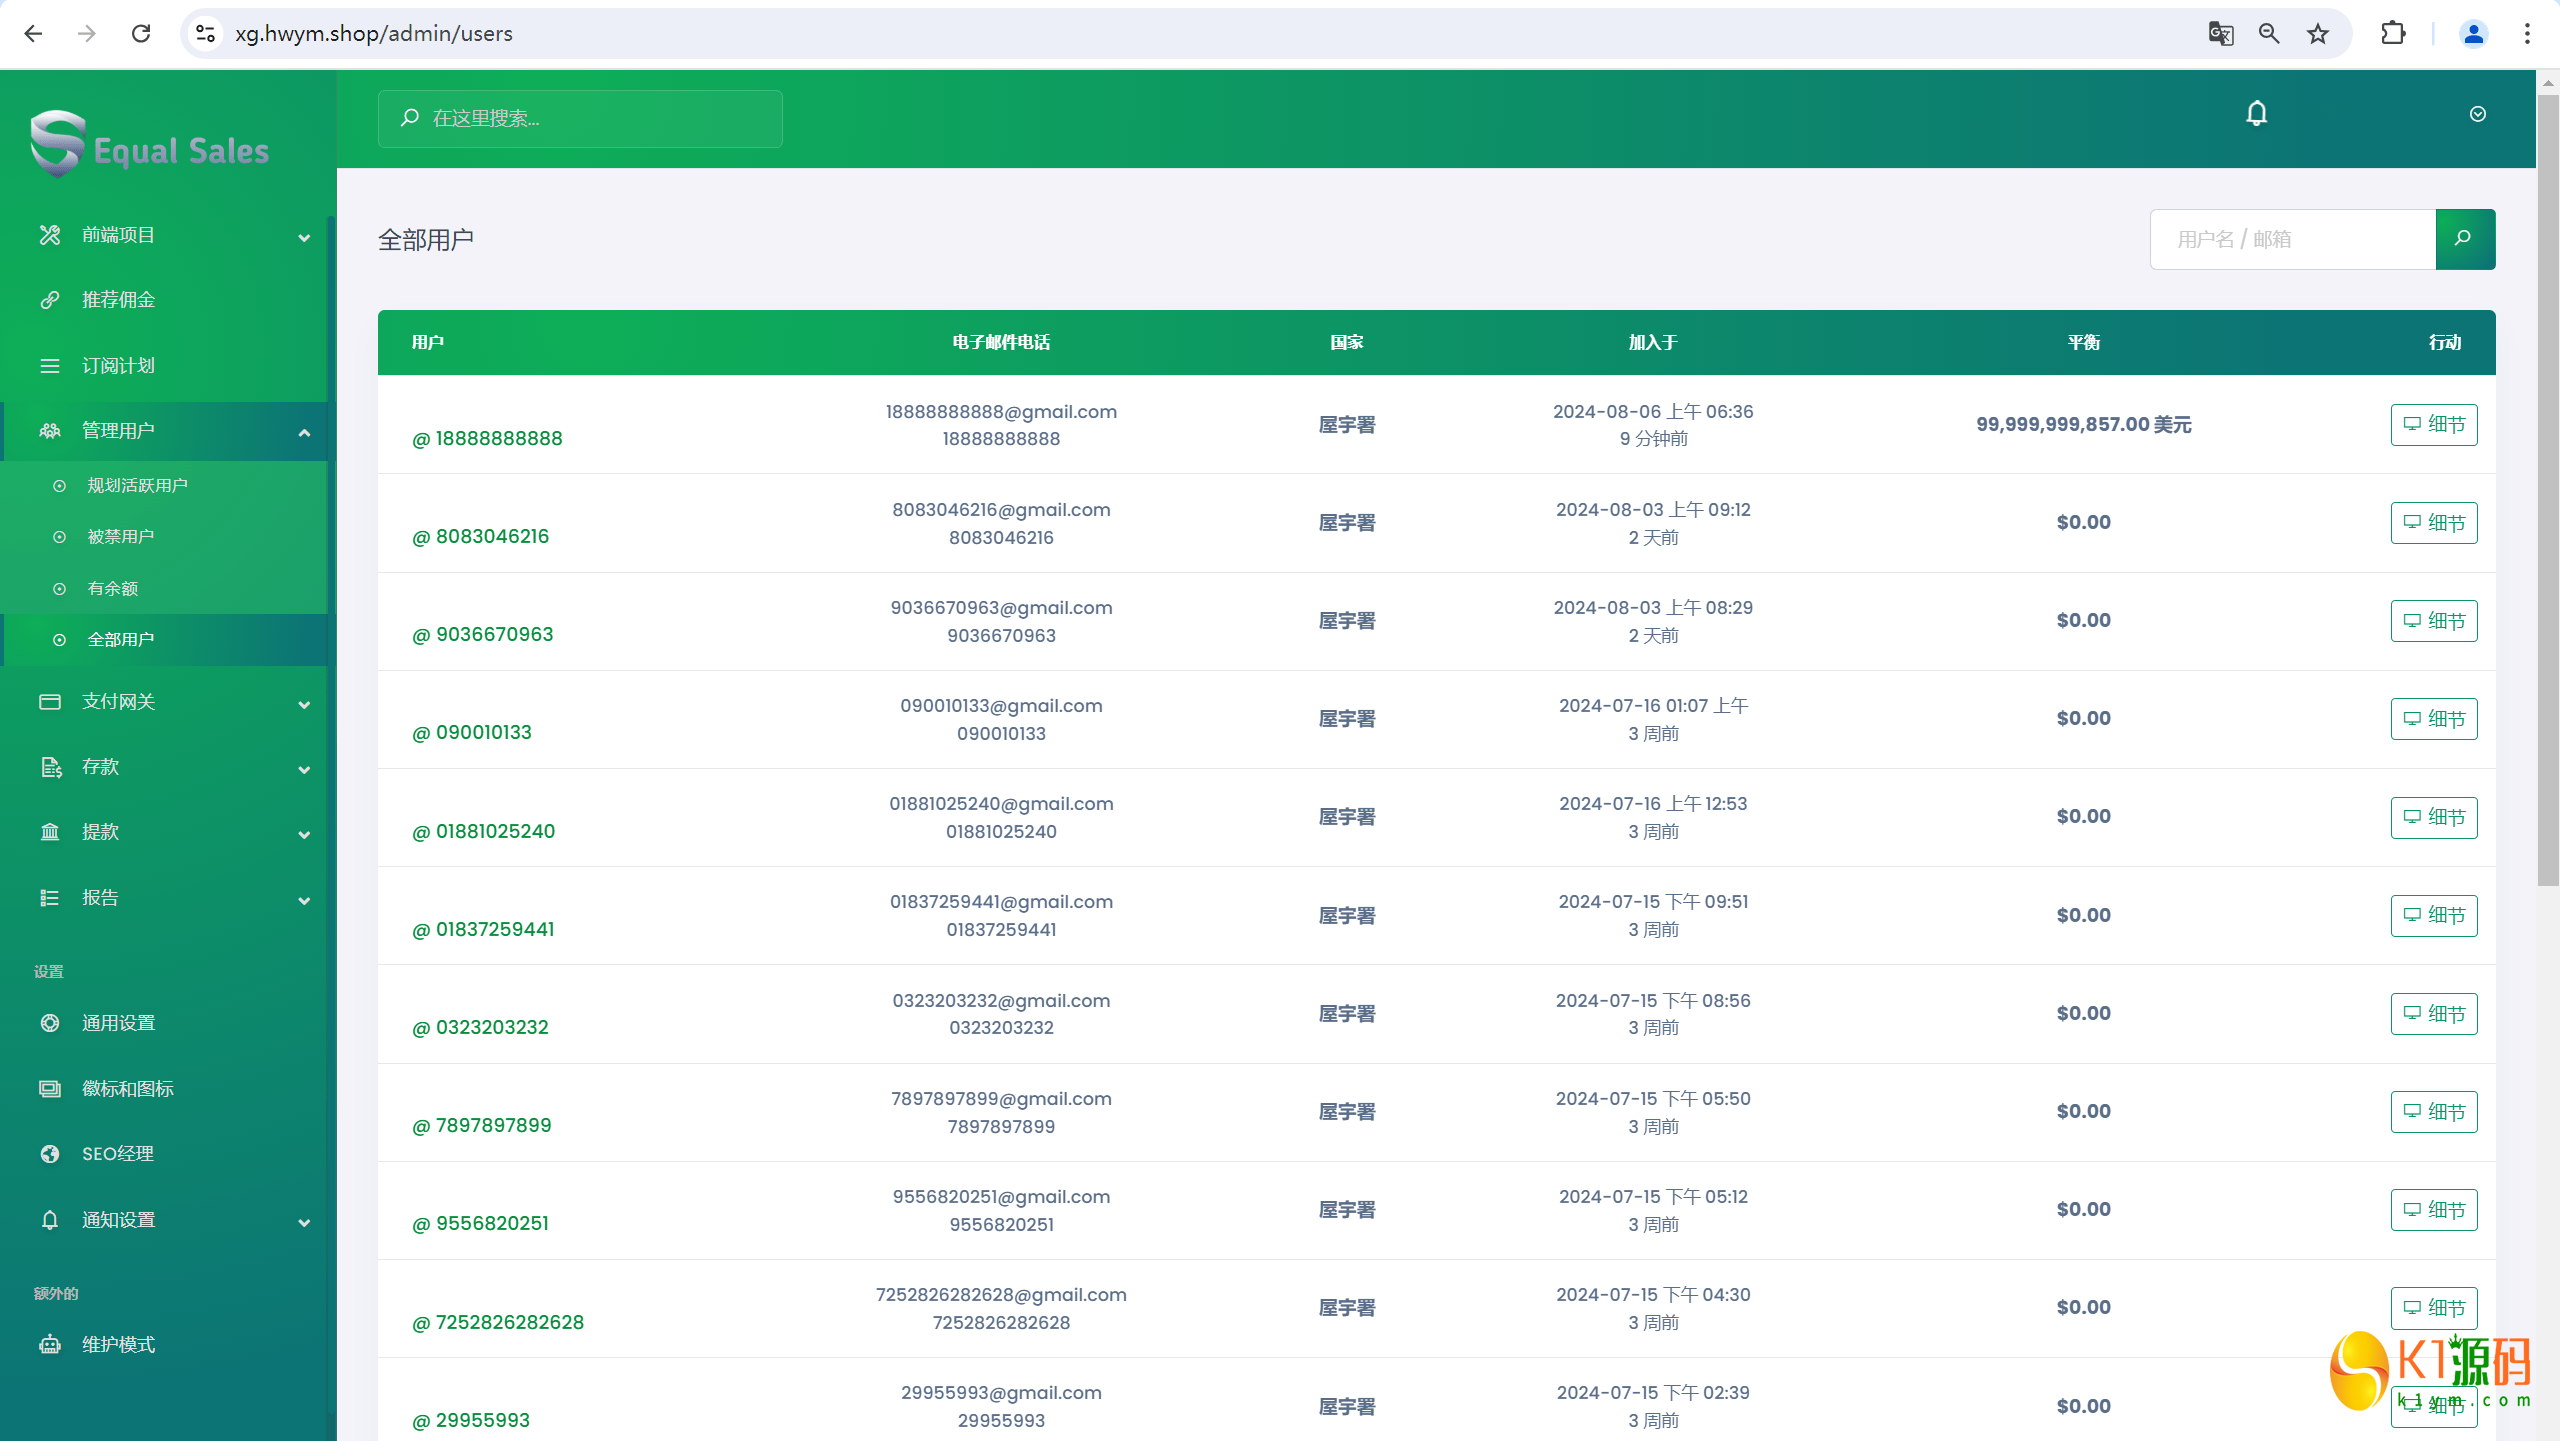Viewport: 2560px width, 1441px height.
Task: Click the 在这里搜索 top search field
Action: 580,119
